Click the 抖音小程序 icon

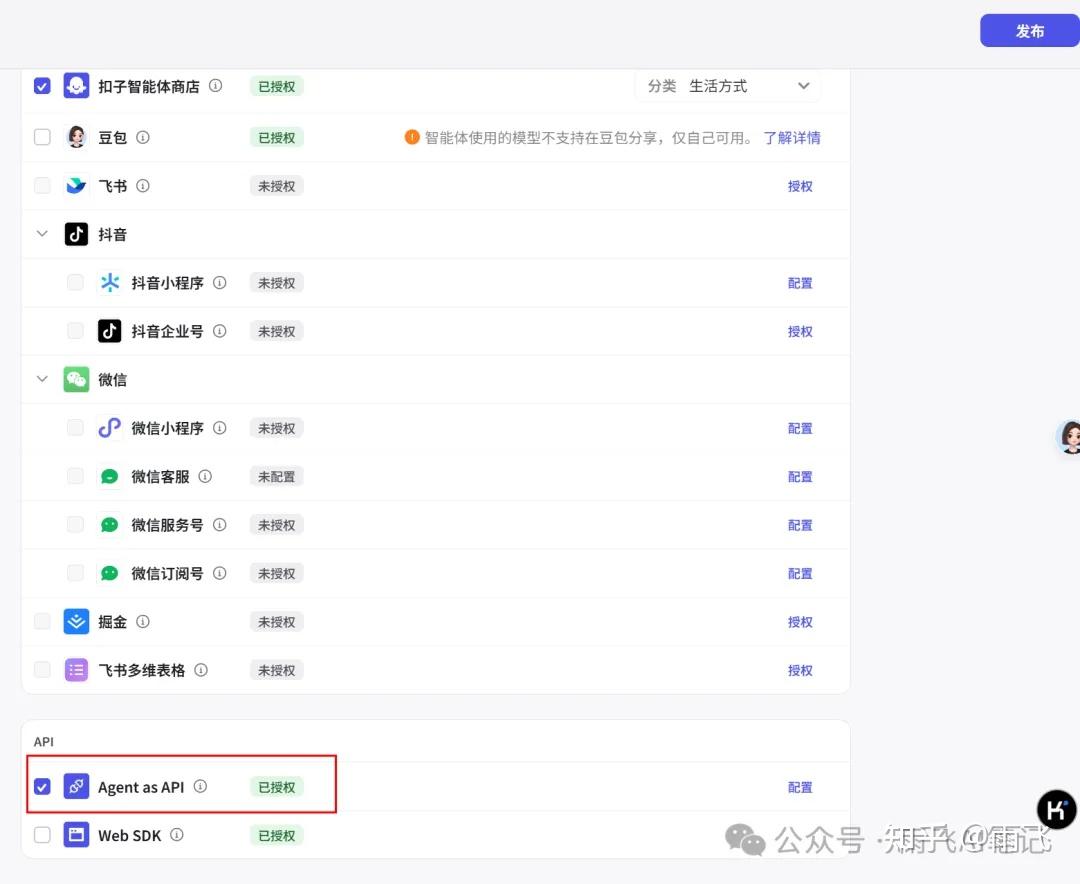click(x=110, y=282)
